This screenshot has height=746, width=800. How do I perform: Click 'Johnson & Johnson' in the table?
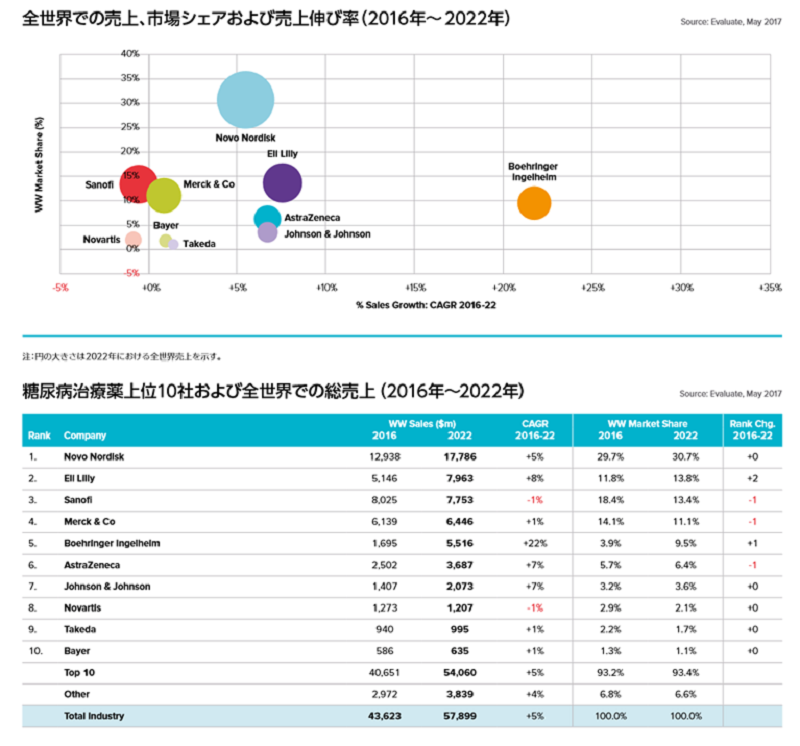(107, 587)
